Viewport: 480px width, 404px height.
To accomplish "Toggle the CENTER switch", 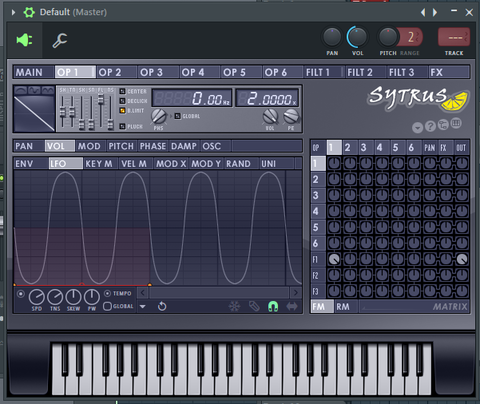I will point(122,91).
